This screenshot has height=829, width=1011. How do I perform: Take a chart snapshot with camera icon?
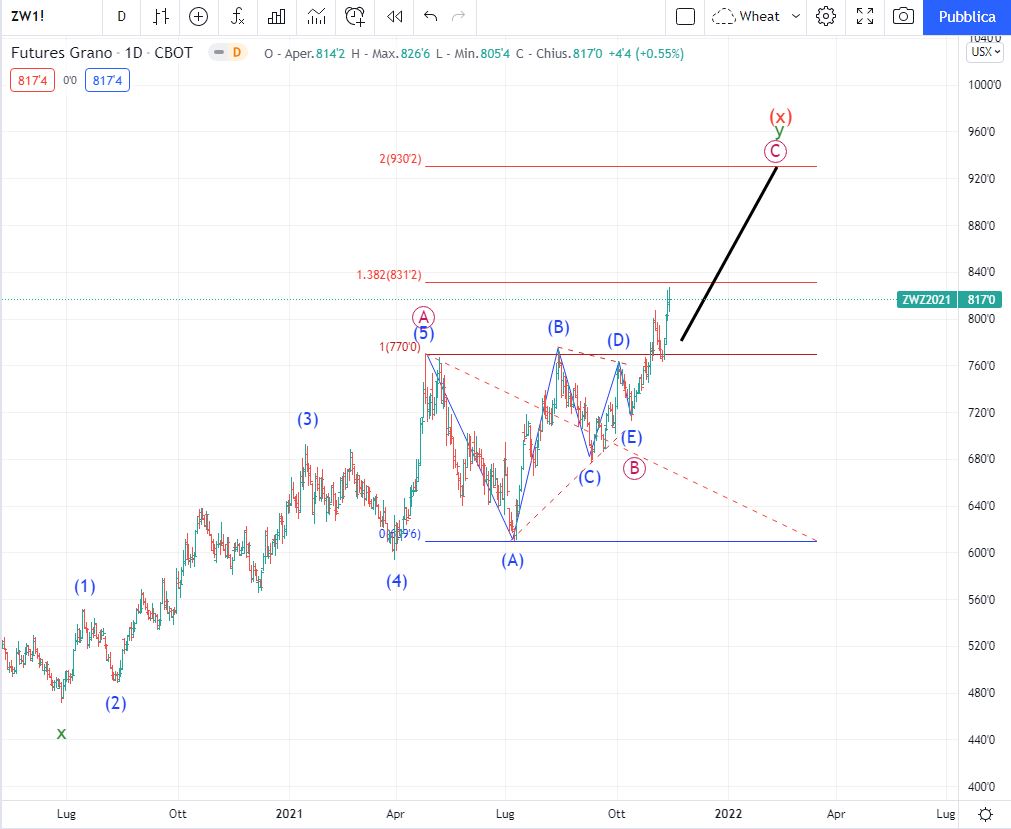click(903, 17)
